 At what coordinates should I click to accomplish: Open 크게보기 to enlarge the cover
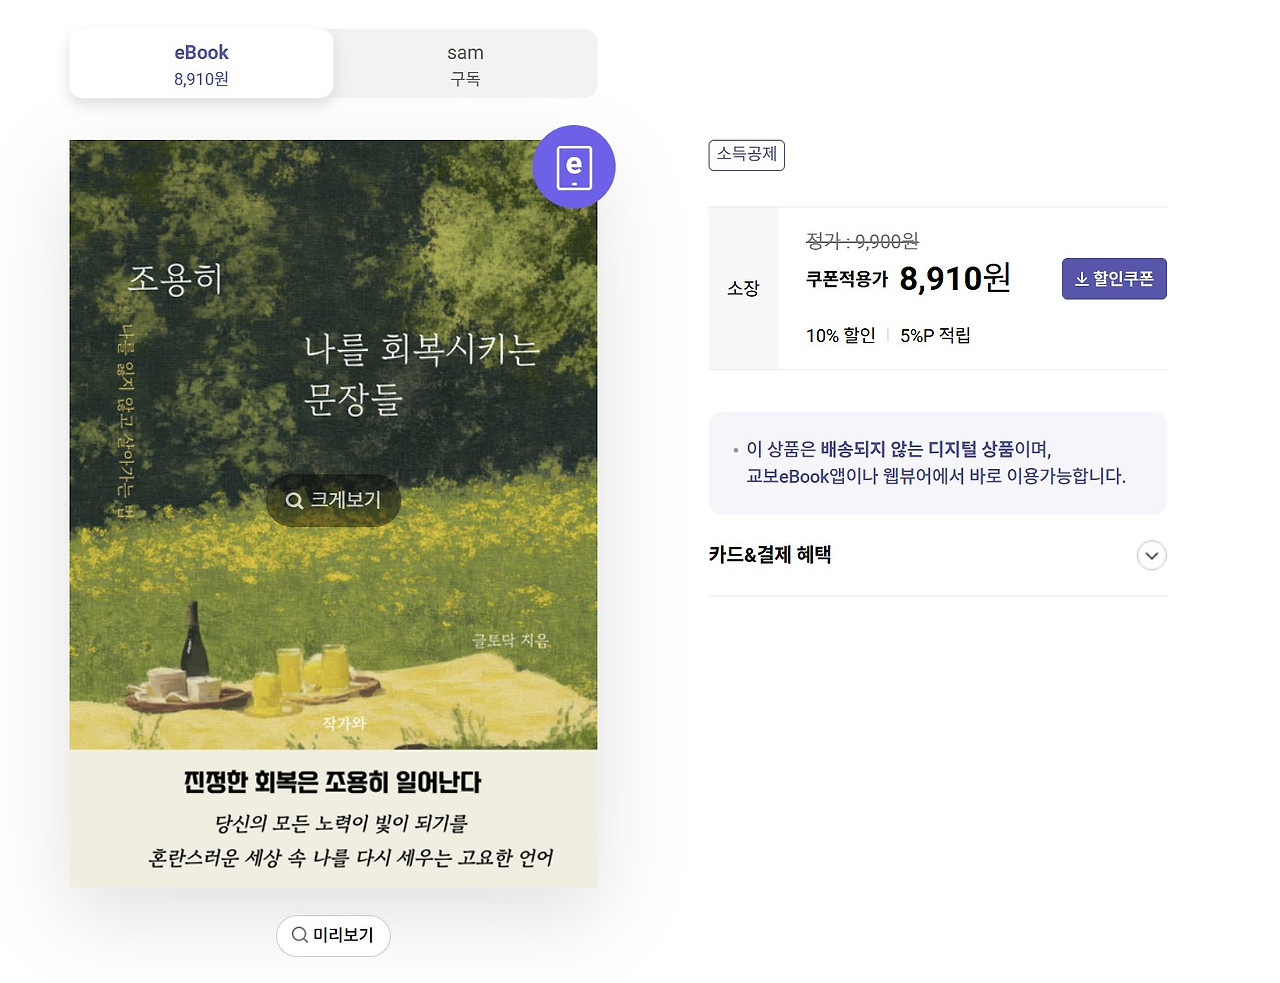pos(333,500)
